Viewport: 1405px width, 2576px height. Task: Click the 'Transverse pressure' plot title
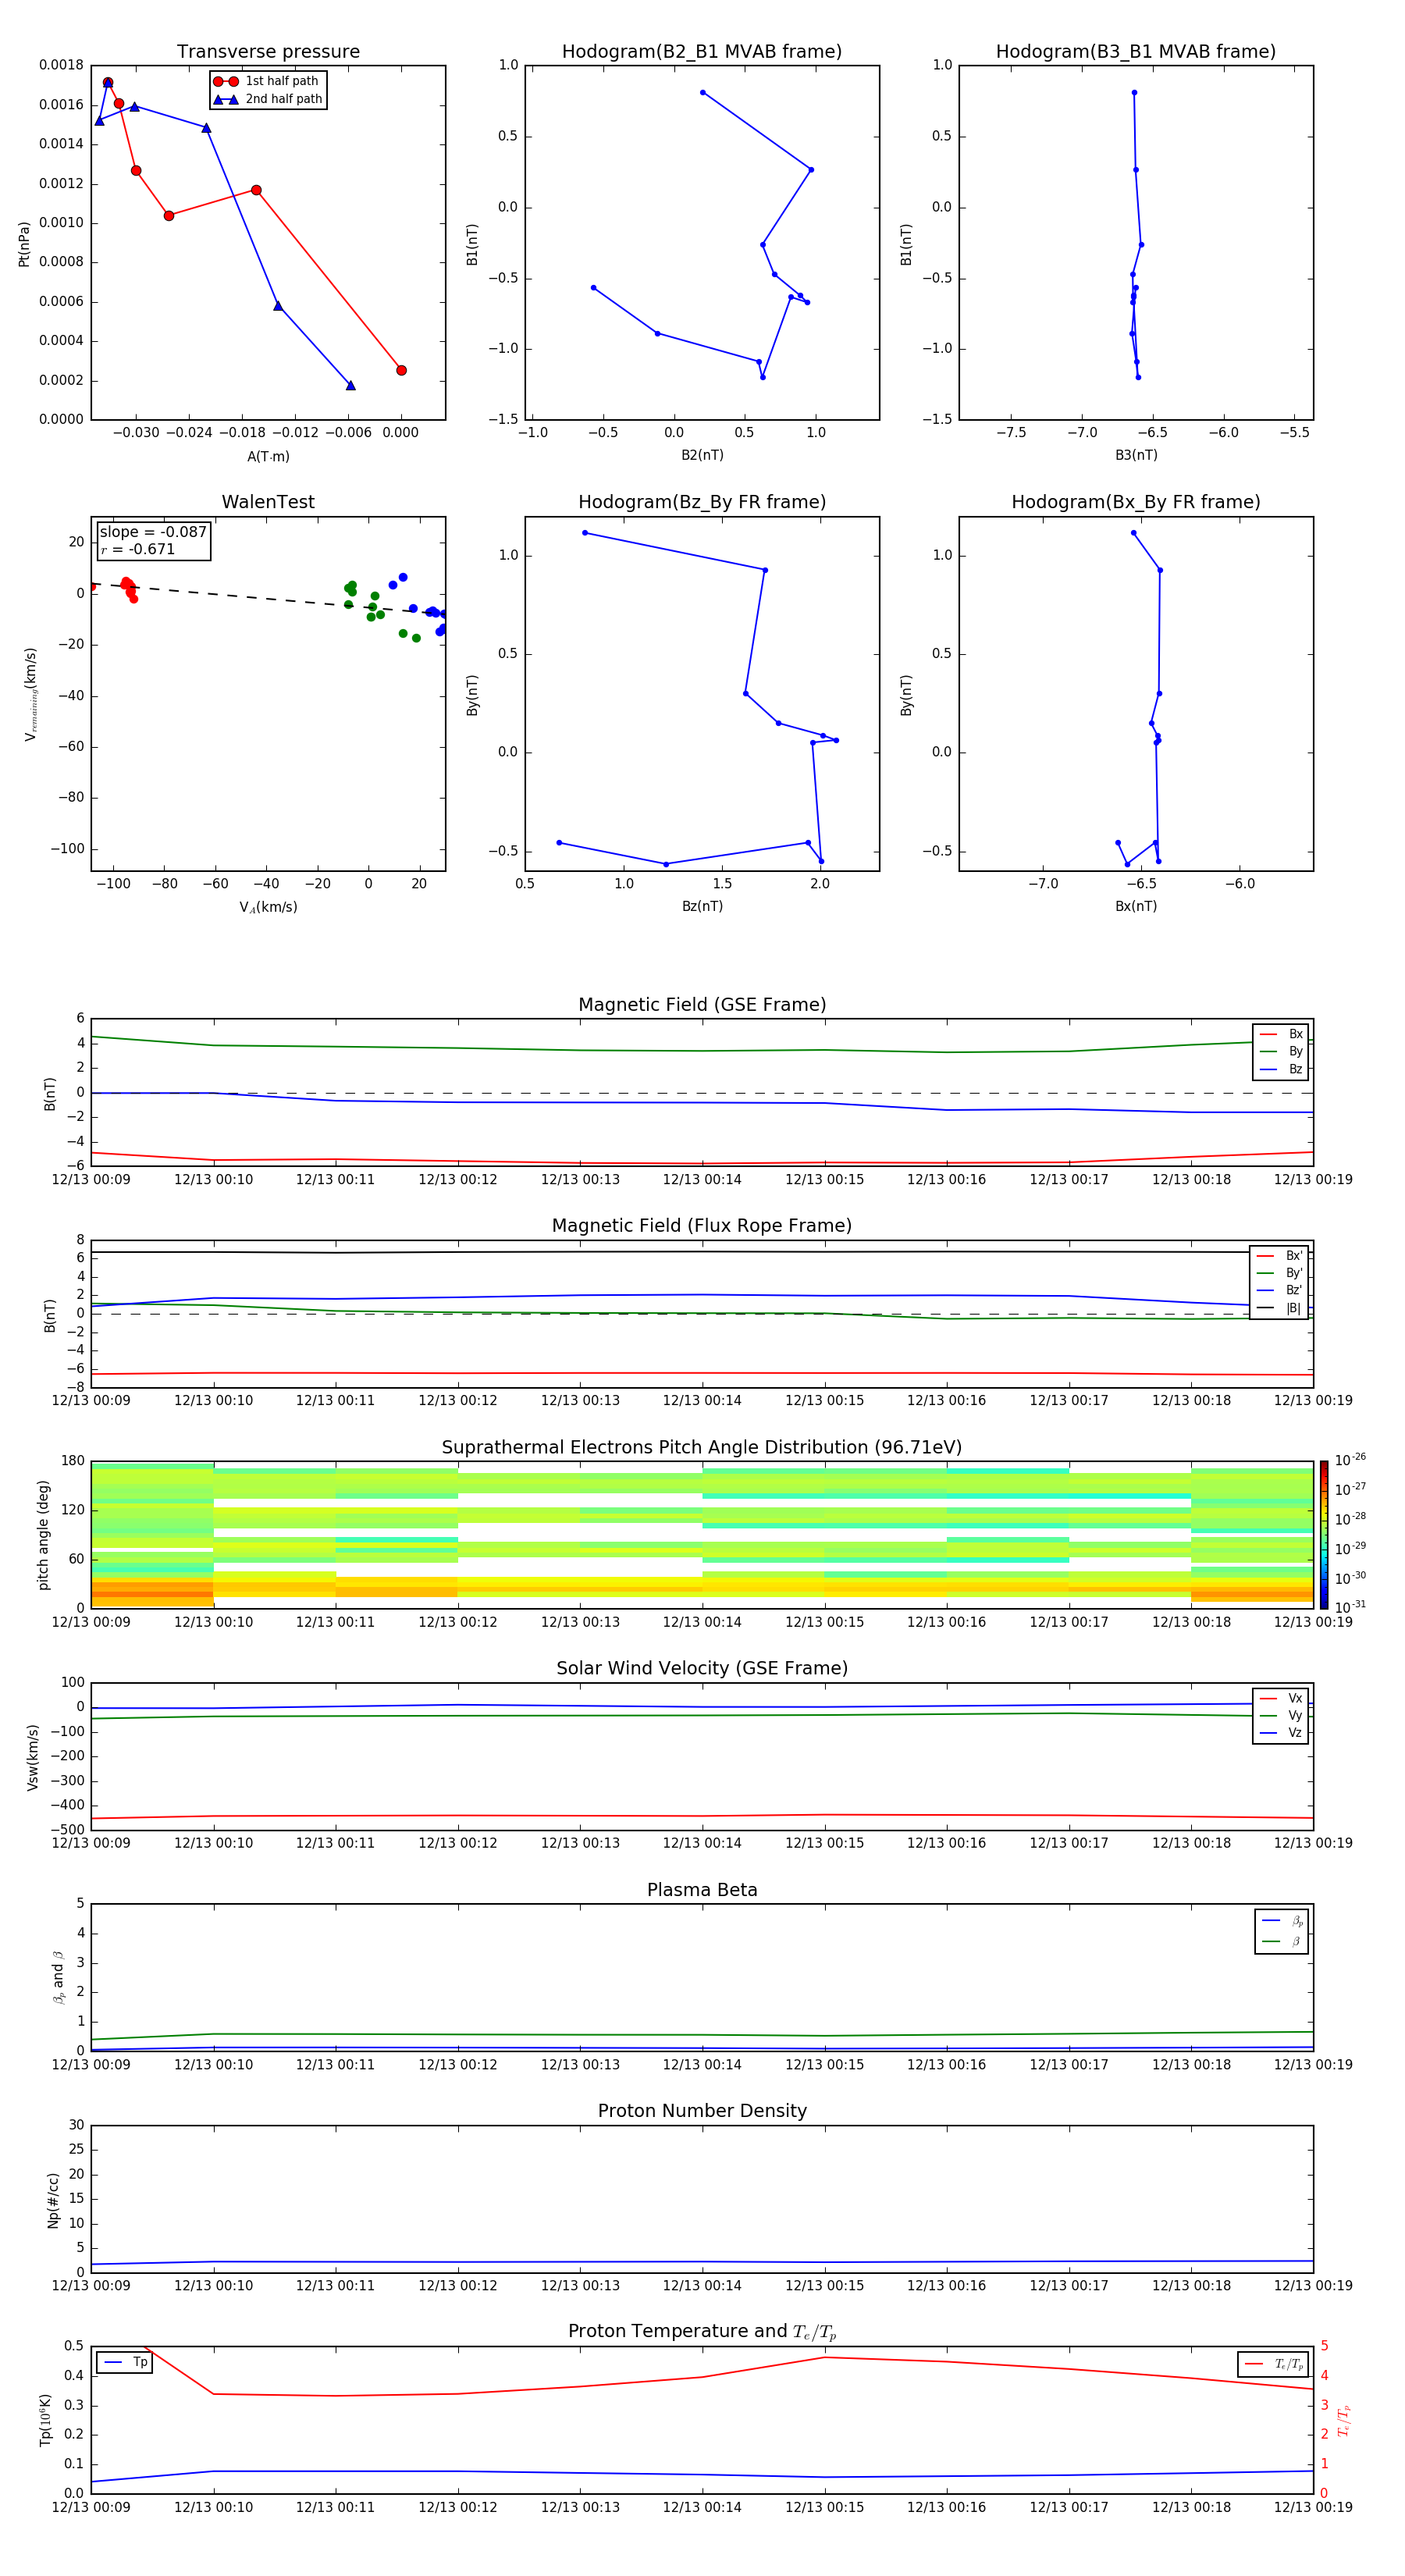(268, 51)
